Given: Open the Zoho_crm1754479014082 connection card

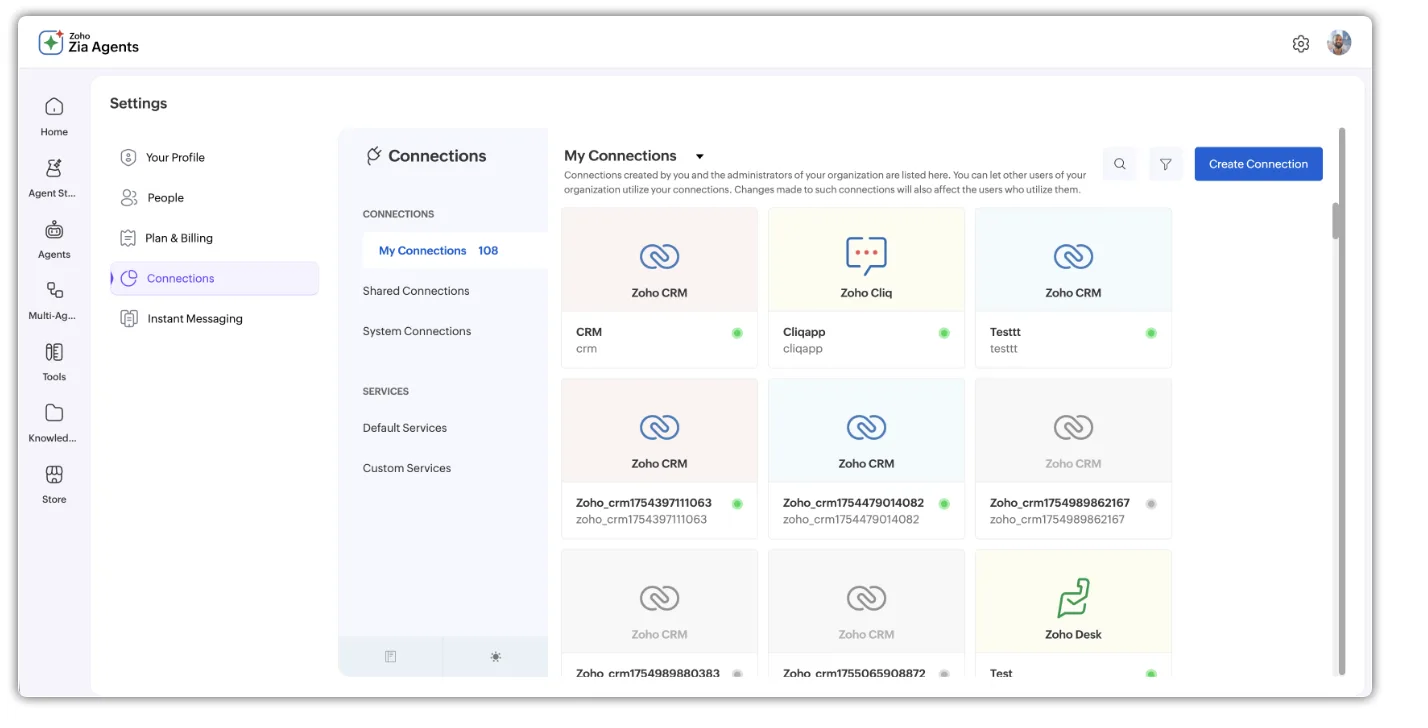Looking at the screenshot, I should click(x=866, y=459).
